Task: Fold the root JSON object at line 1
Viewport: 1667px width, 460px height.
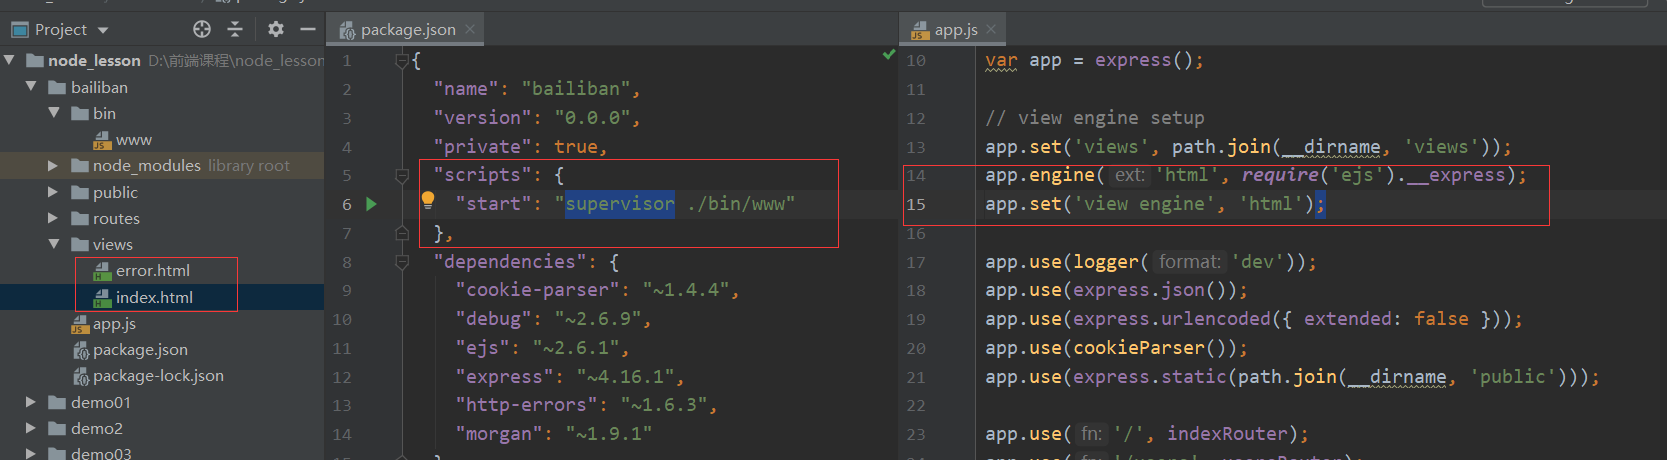Action: point(402,61)
